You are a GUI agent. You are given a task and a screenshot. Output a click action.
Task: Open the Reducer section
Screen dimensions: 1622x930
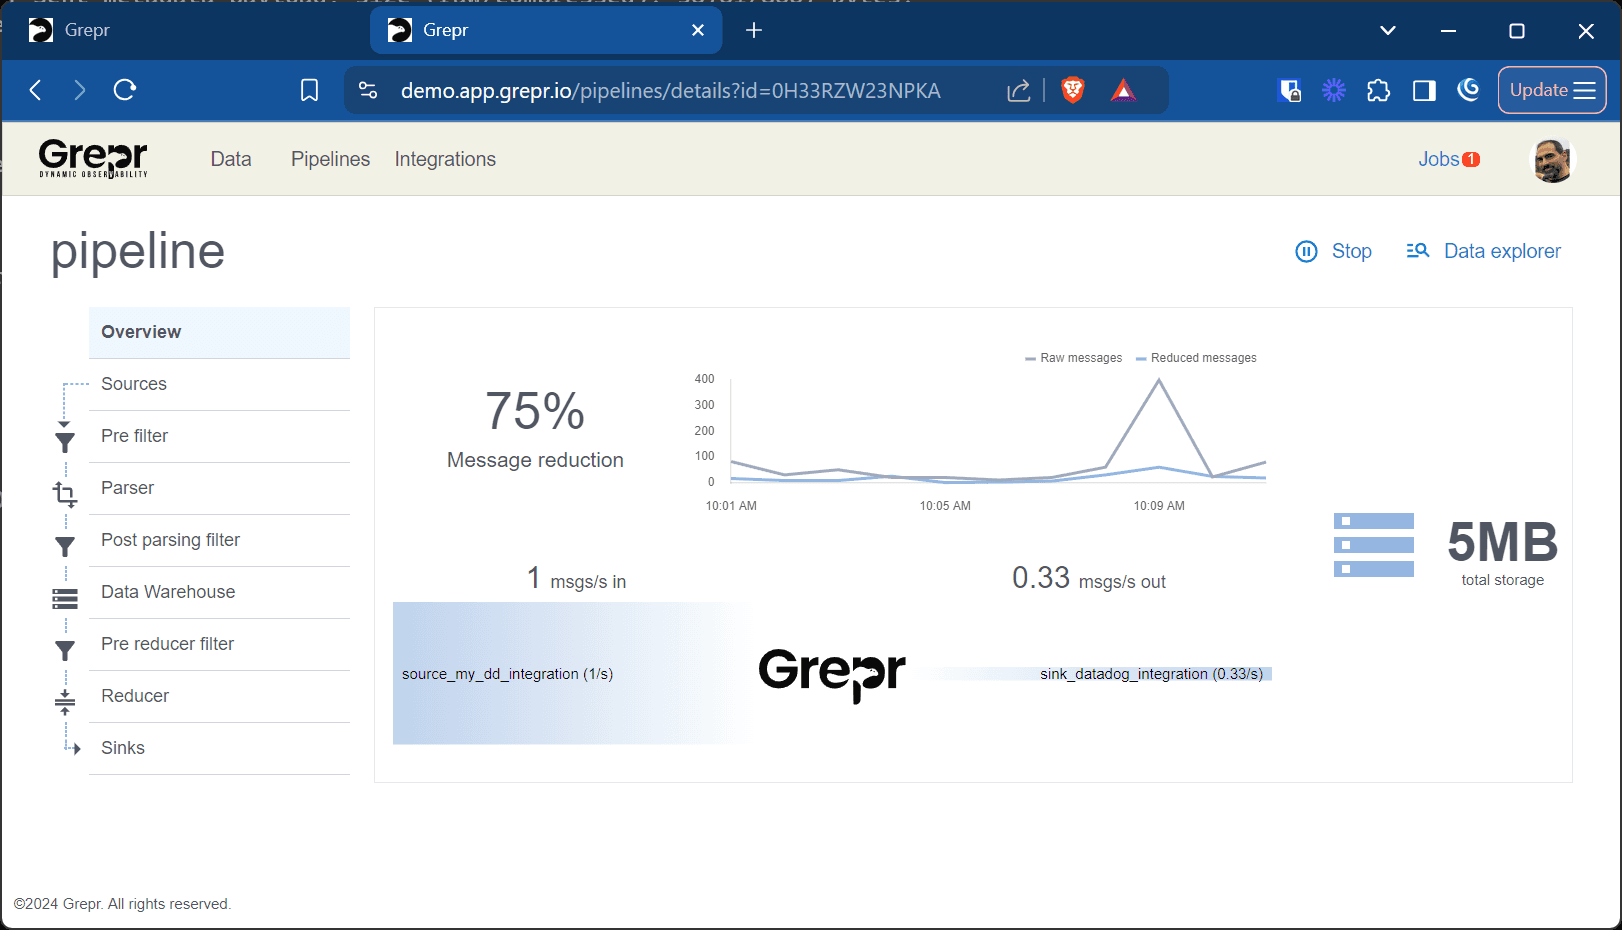[219, 696]
